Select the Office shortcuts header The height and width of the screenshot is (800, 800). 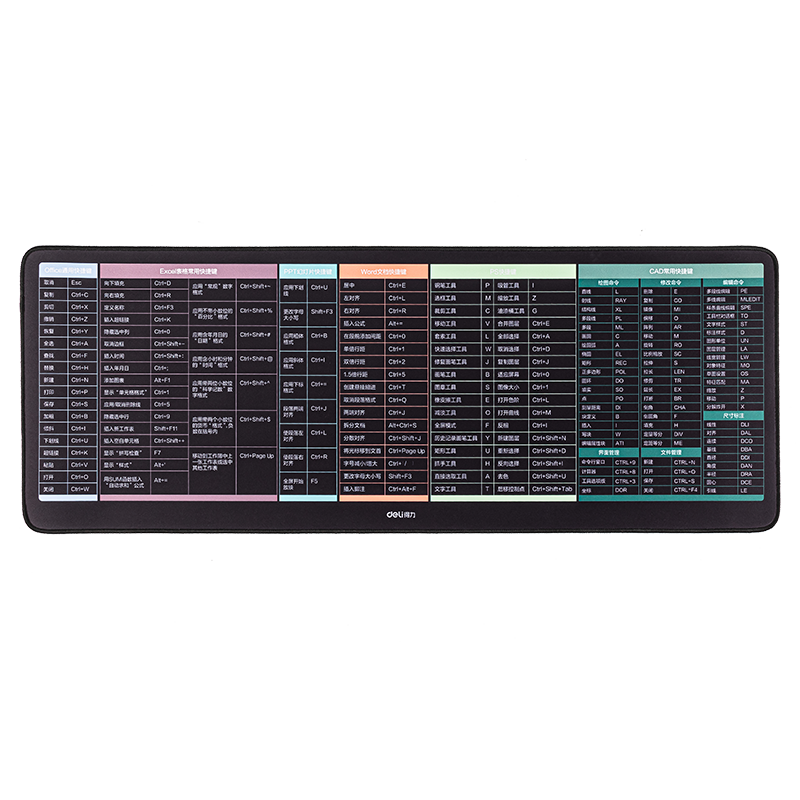(68, 270)
